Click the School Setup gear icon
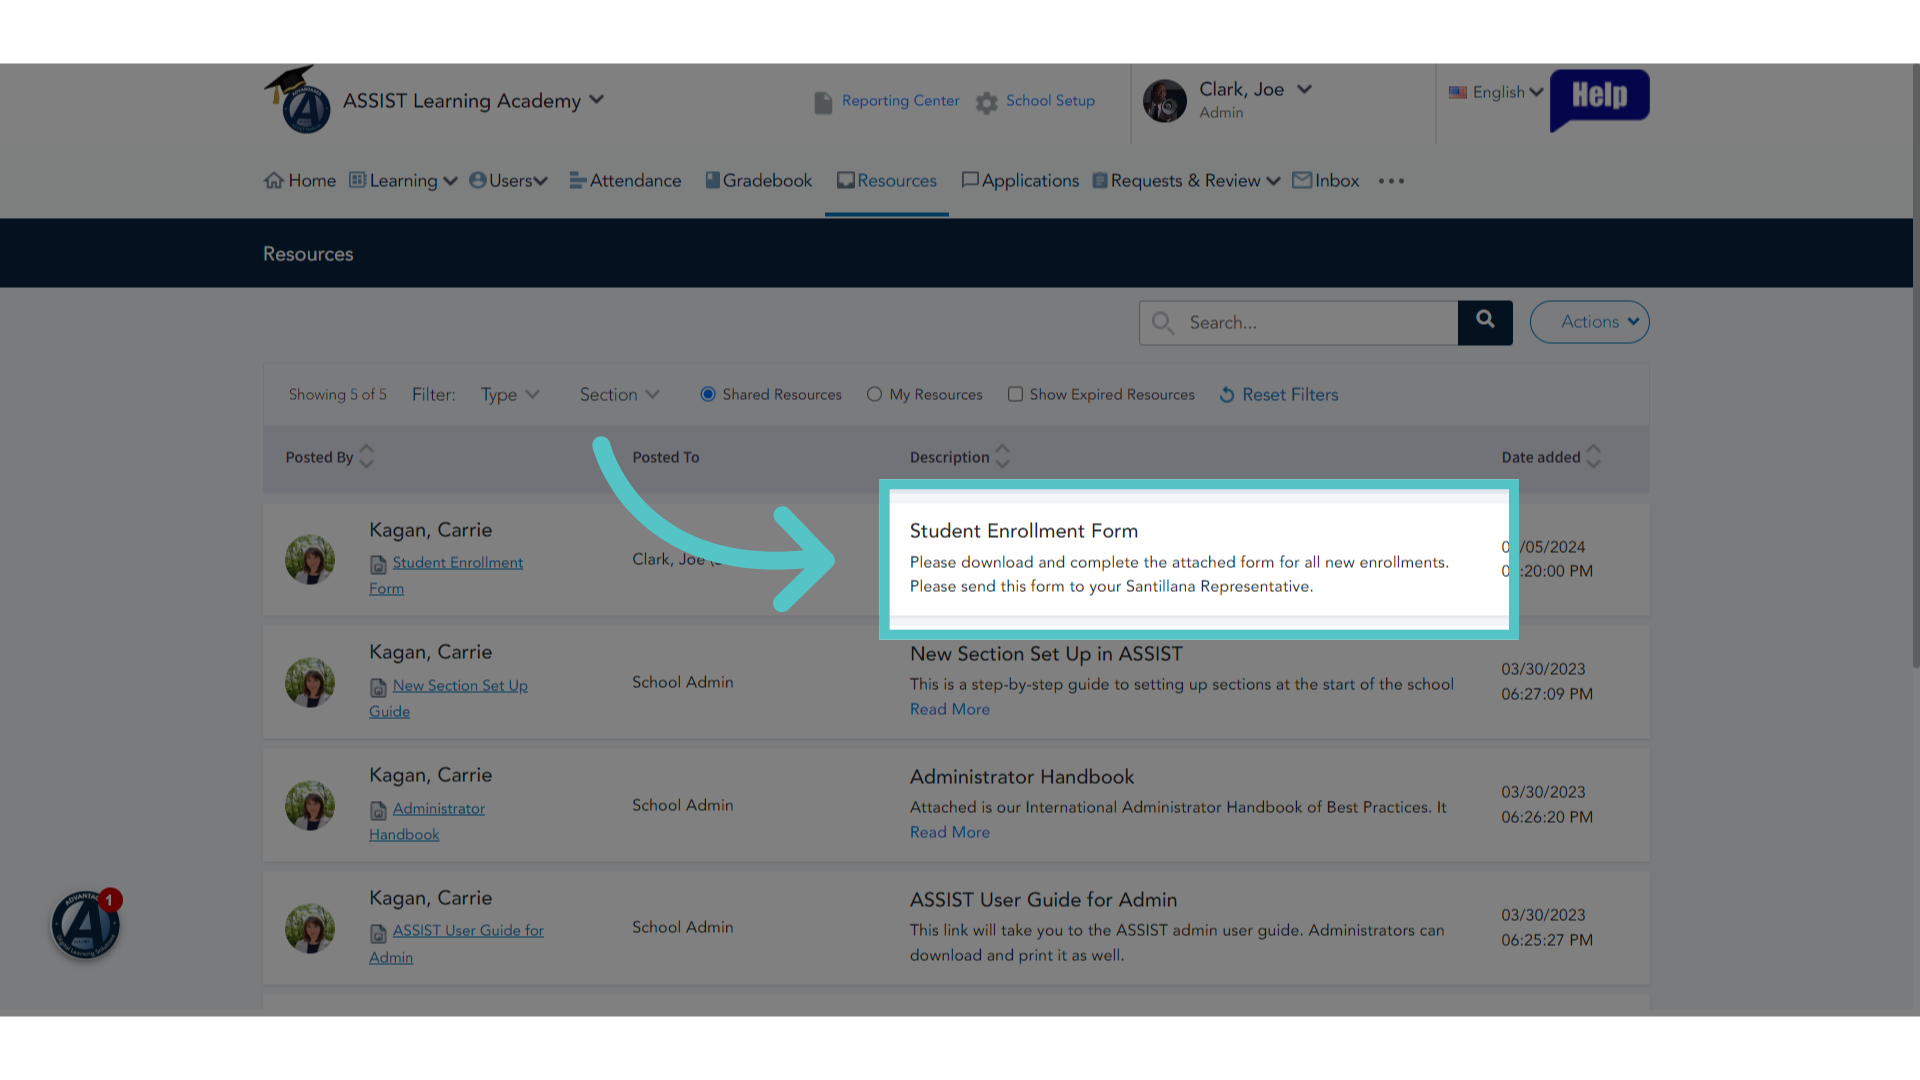The image size is (1920, 1080). (x=987, y=102)
